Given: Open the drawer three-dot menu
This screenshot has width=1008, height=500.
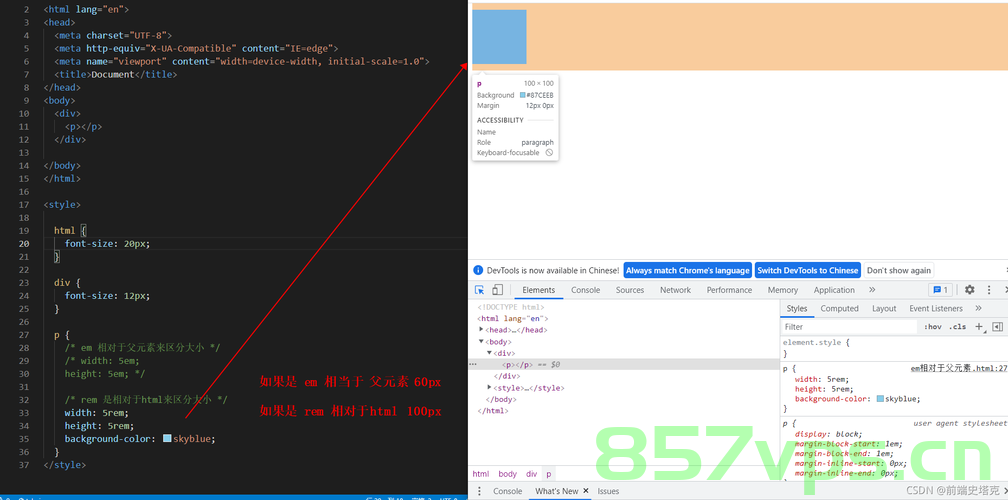Looking at the screenshot, I should 479,491.
